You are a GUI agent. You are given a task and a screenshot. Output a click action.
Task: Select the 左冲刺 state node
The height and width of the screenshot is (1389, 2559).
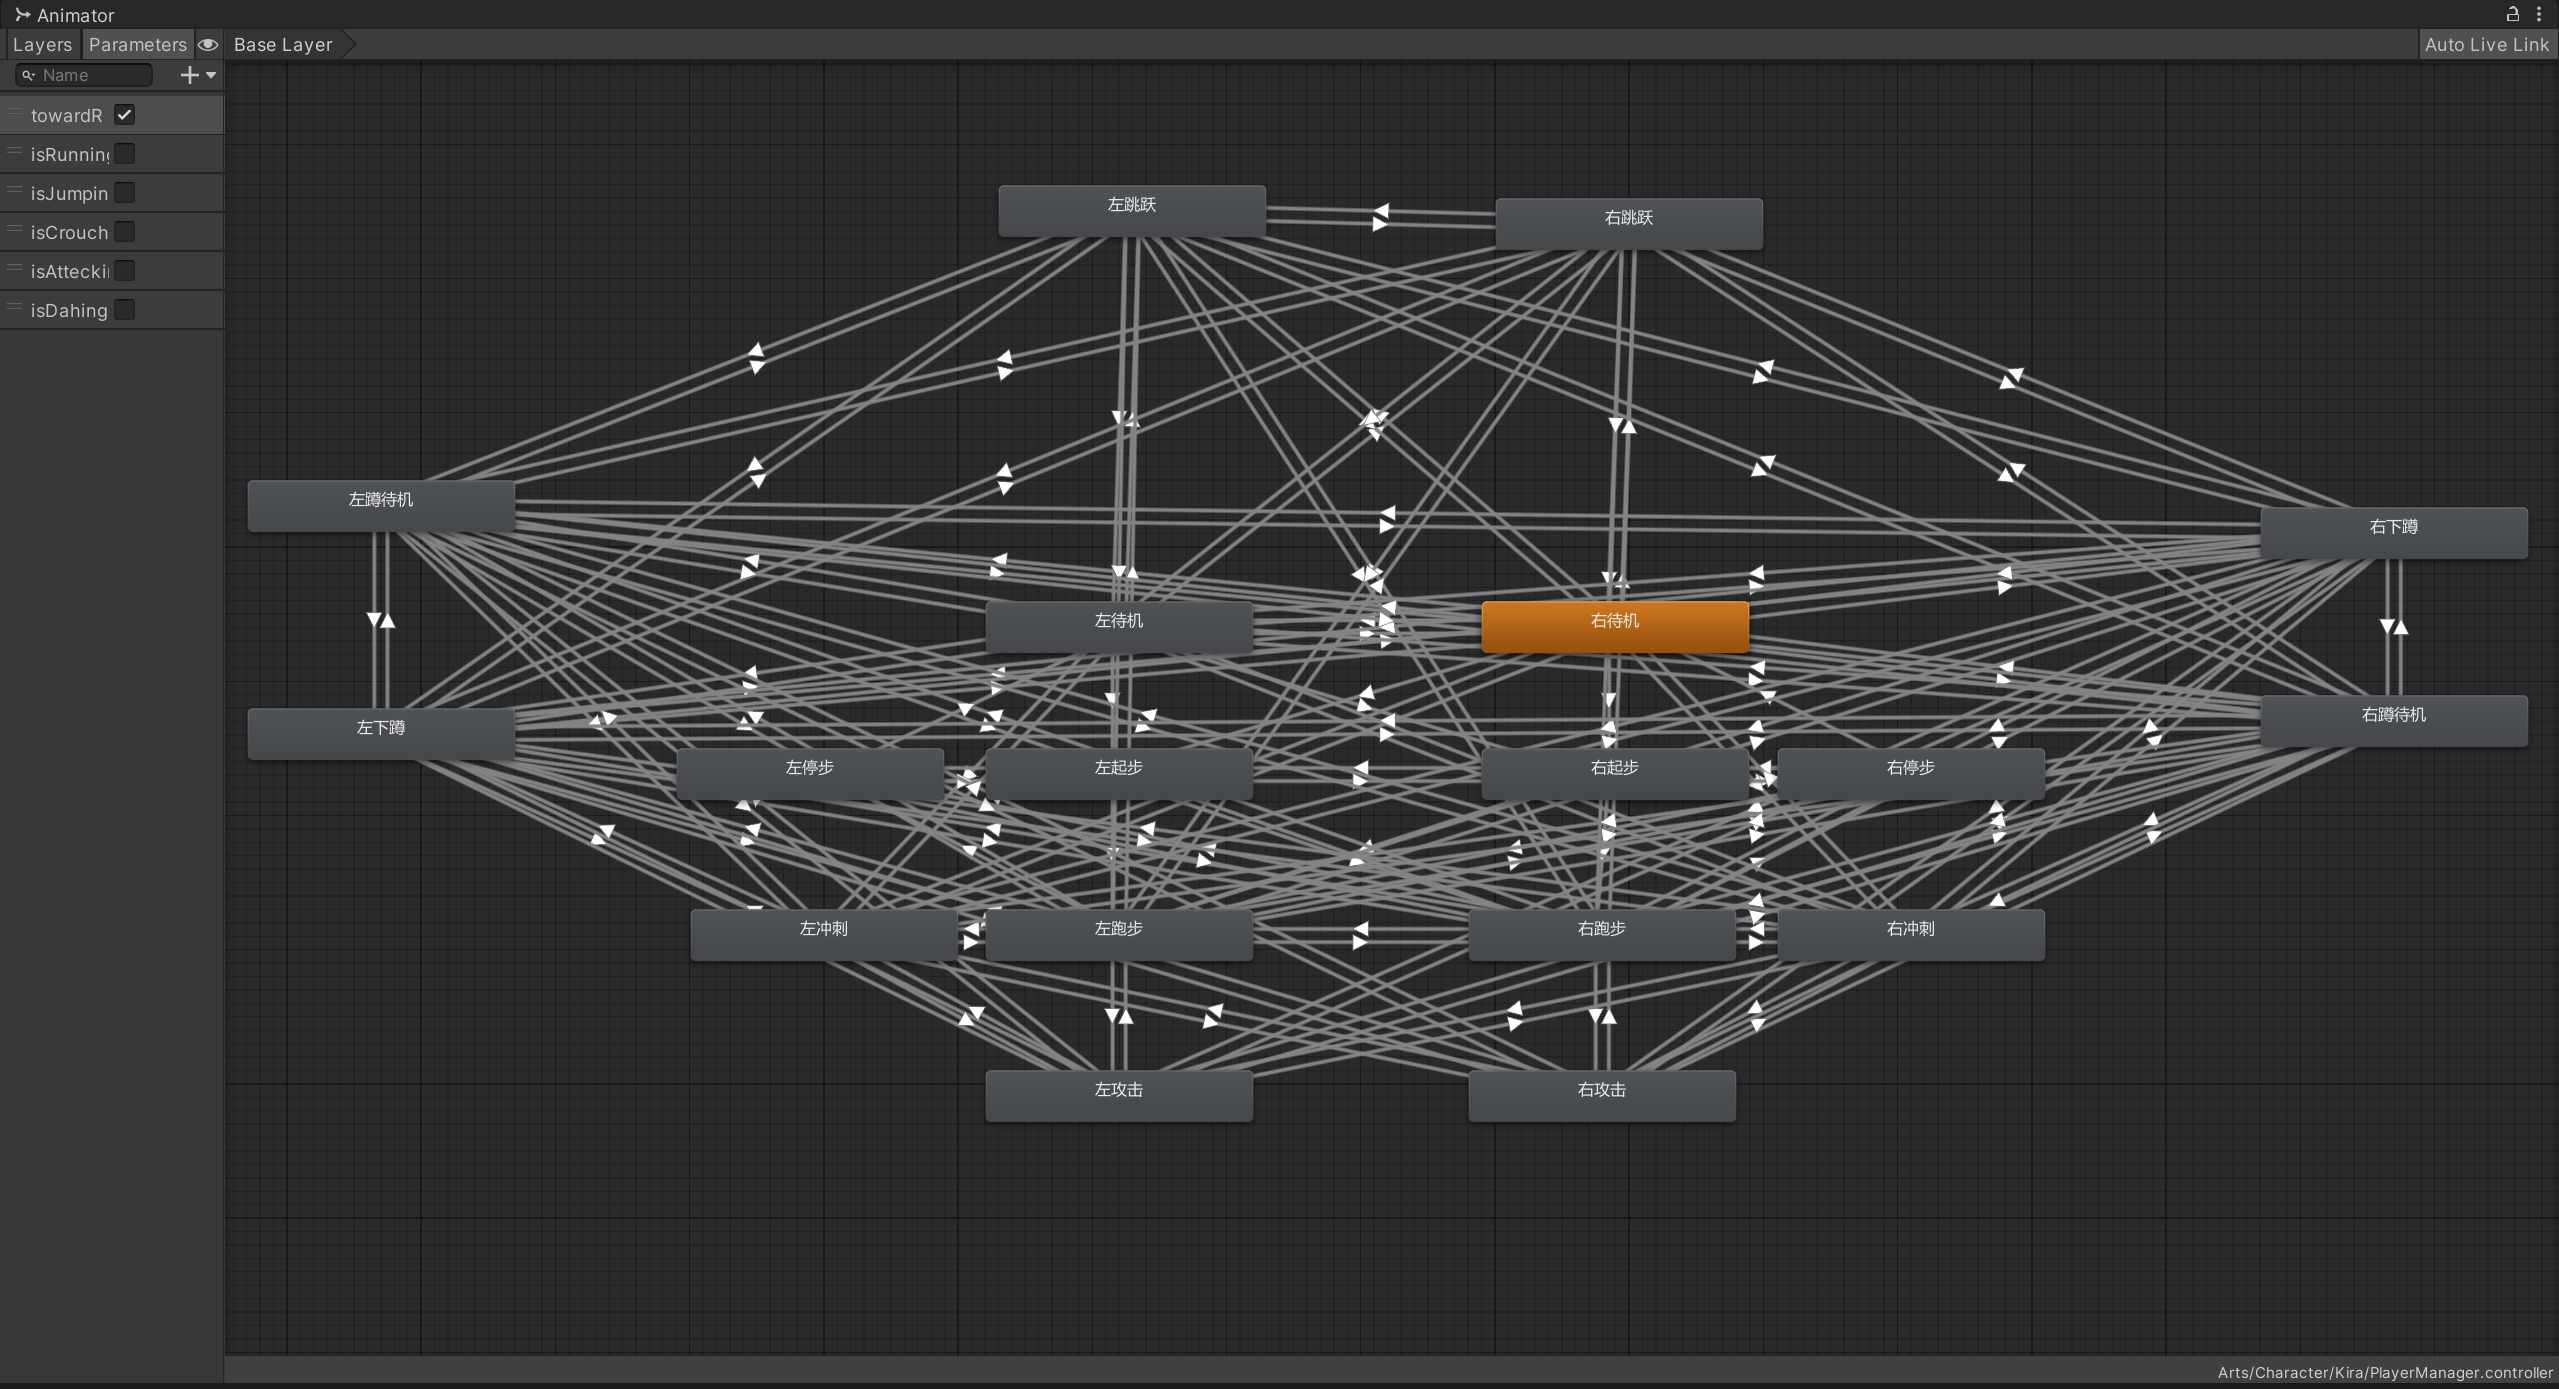click(824, 934)
